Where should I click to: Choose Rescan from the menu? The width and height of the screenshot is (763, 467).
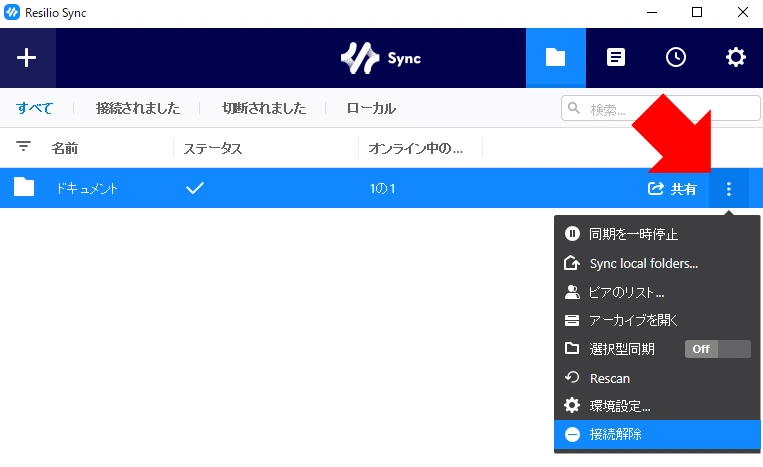tap(657, 378)
